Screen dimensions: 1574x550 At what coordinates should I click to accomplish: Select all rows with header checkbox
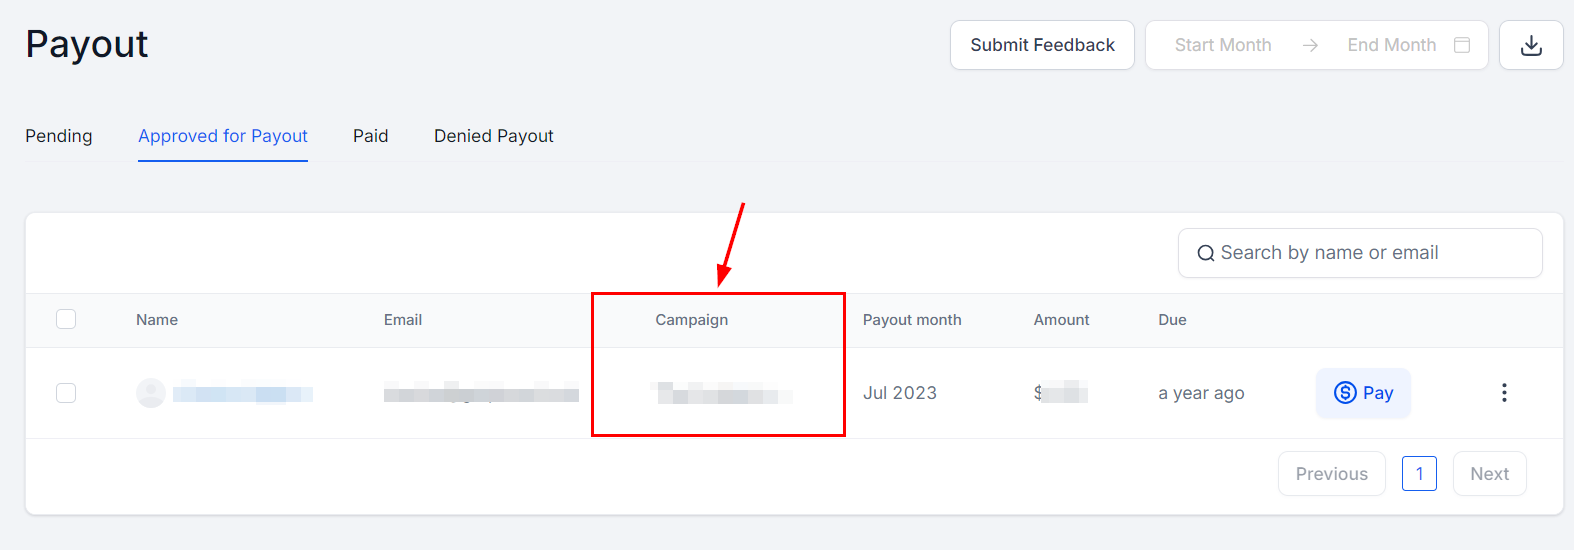click(x=66, y=319)
